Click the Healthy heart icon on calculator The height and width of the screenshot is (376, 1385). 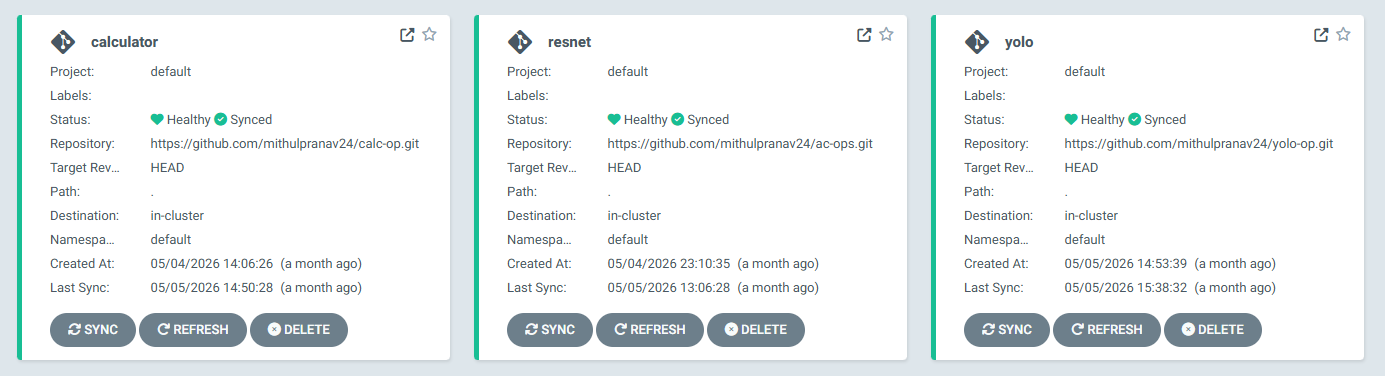(x=157, y=119)
